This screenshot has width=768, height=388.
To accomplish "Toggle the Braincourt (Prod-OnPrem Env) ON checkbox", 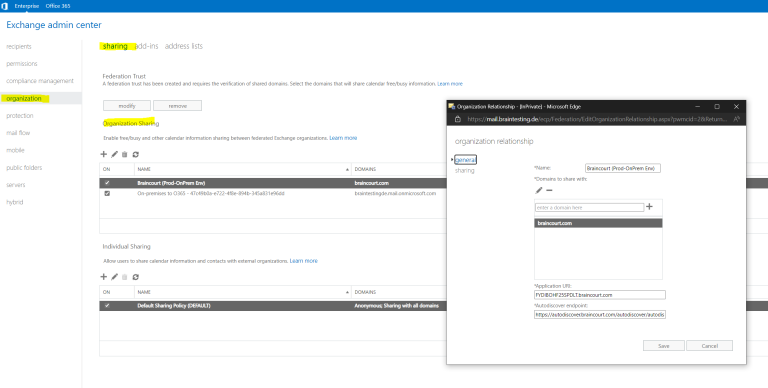I will tap(107, 183).
